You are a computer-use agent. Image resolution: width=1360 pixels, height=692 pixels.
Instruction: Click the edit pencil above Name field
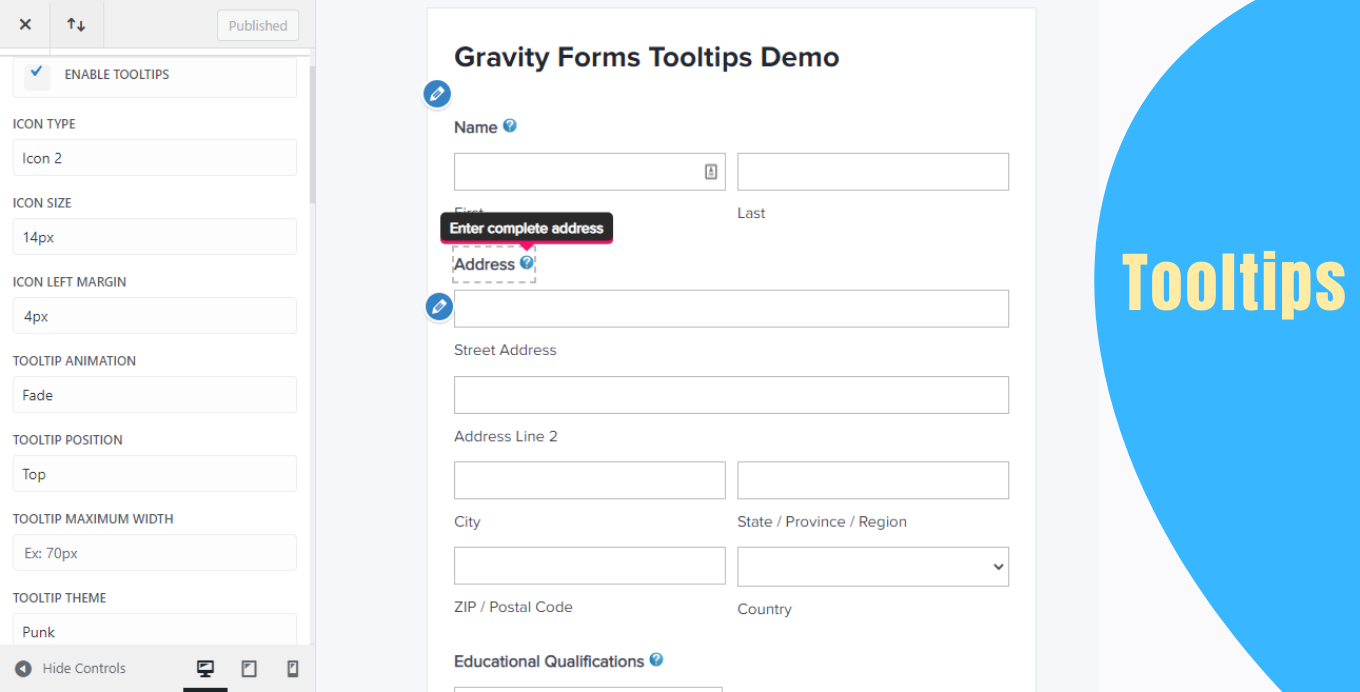pos(437,94)
